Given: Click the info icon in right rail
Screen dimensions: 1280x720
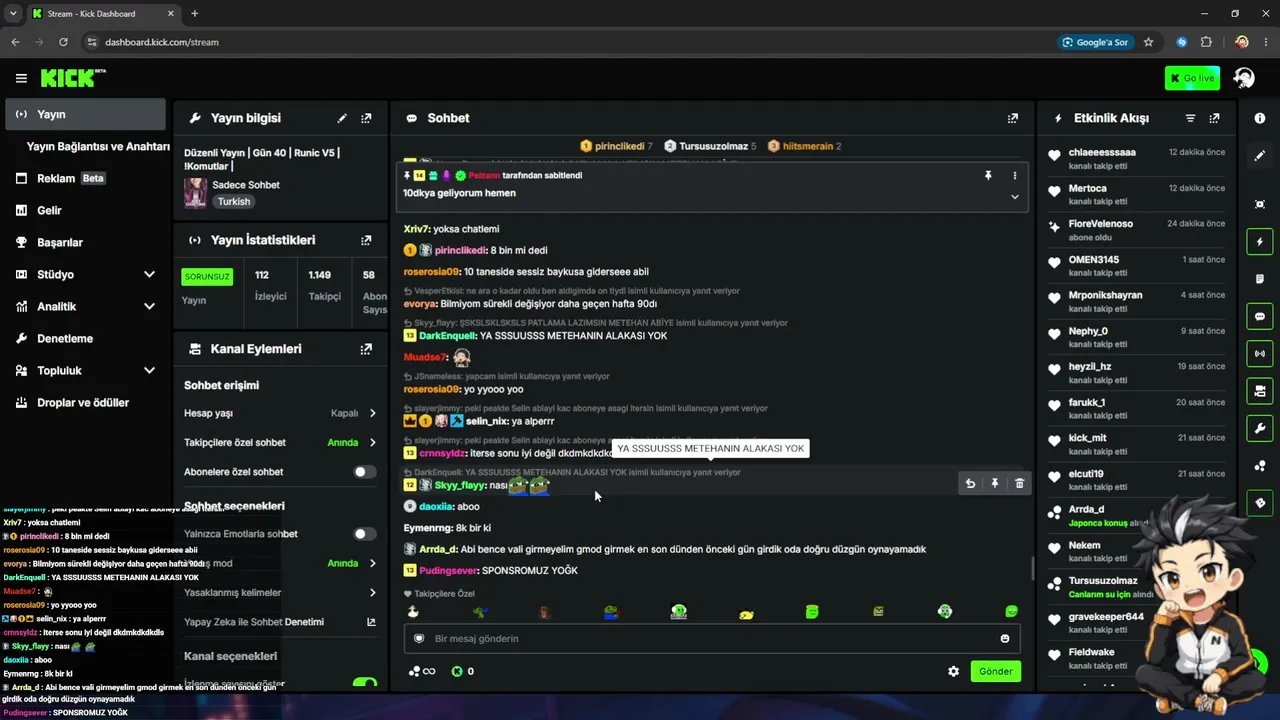Looking at the screenshot, I should 1260,118.
